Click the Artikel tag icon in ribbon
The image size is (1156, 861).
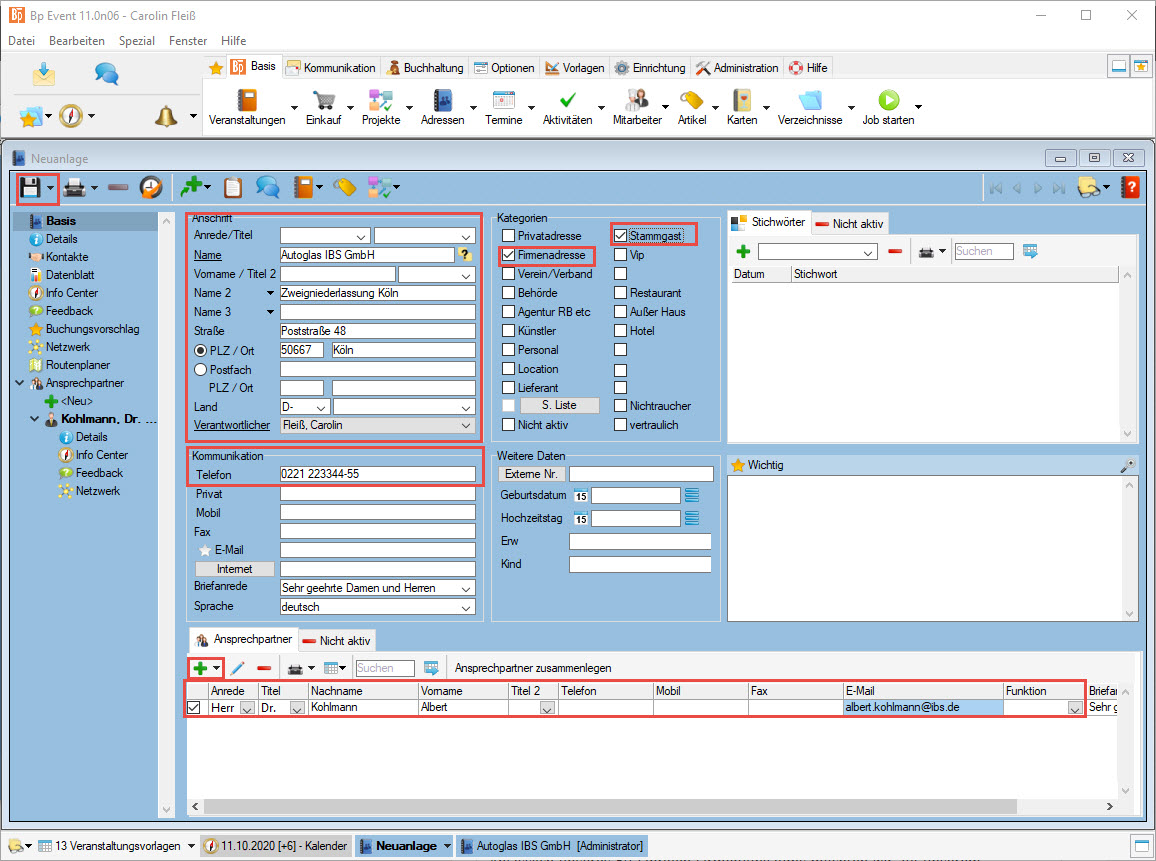[x=691, y=100]
